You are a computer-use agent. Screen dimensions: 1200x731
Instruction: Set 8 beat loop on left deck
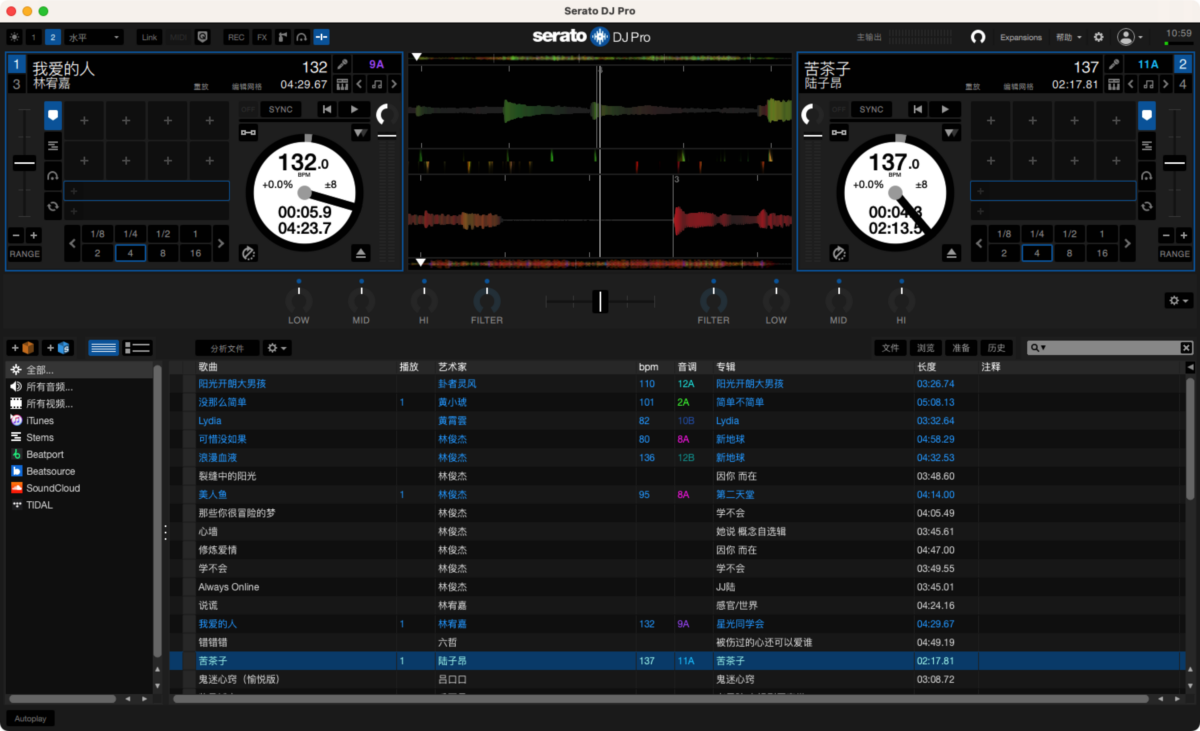coord(163,253)
